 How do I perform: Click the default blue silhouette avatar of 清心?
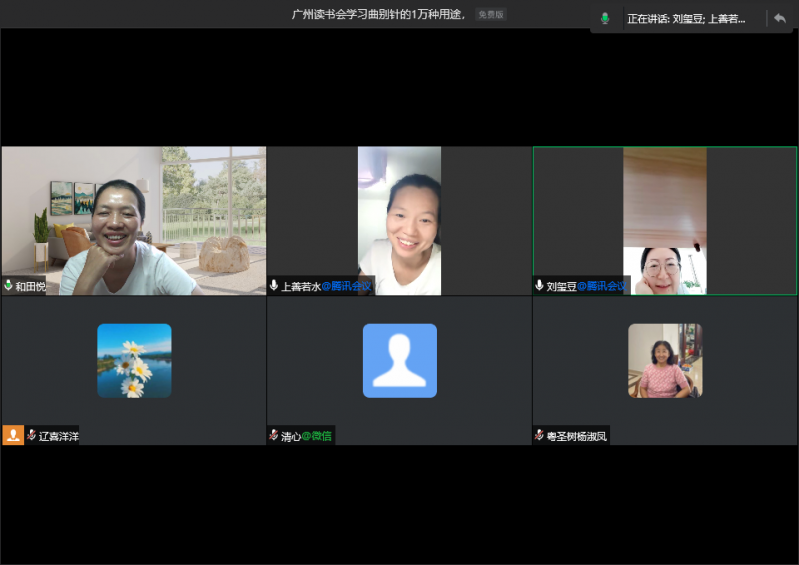click(399, 360)
